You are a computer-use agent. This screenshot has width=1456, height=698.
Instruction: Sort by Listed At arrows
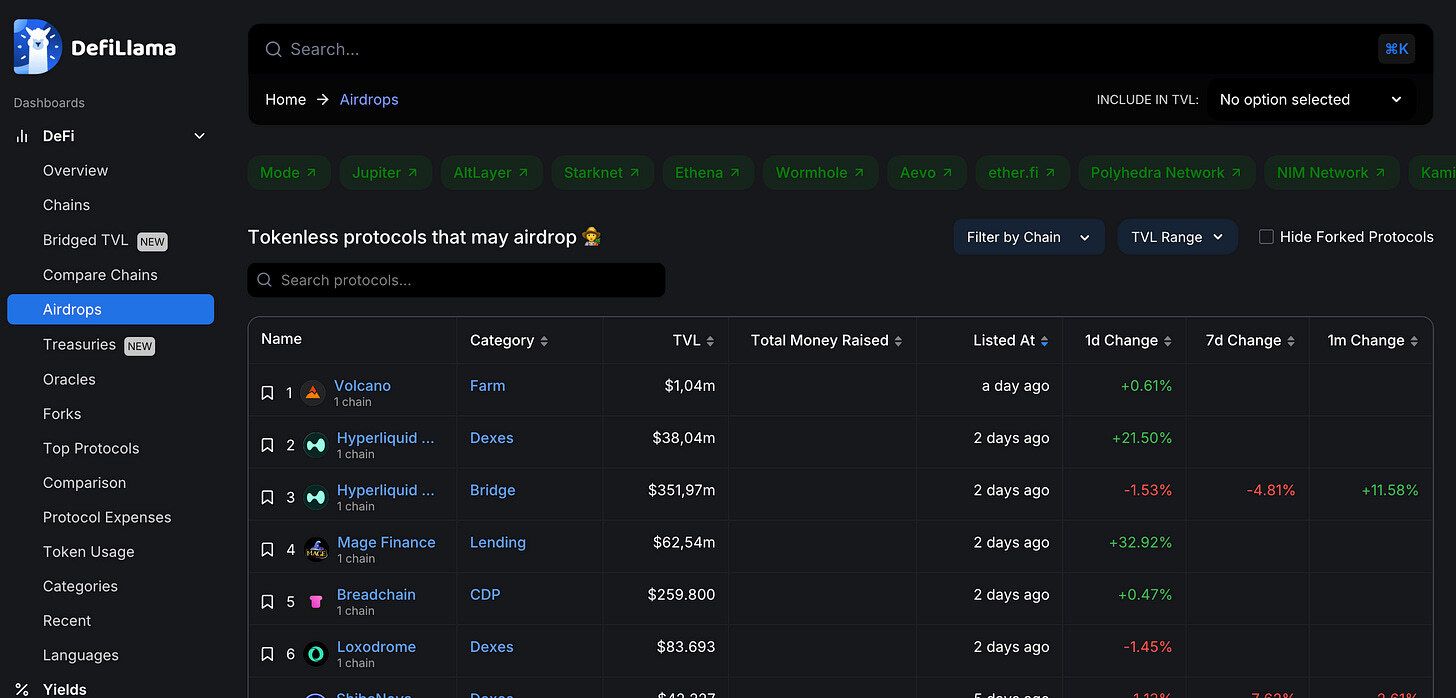(1044, 341)
